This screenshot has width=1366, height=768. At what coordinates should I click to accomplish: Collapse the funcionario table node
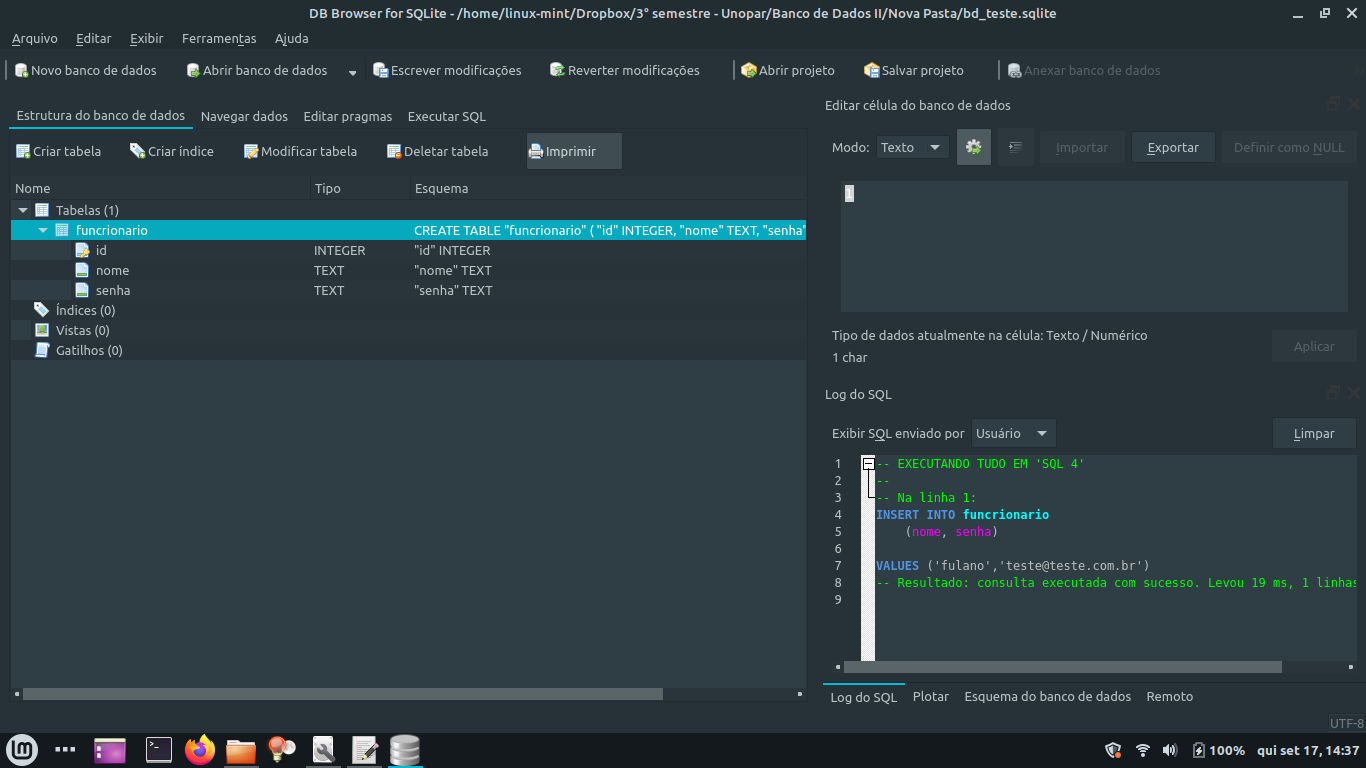[42, 230]
